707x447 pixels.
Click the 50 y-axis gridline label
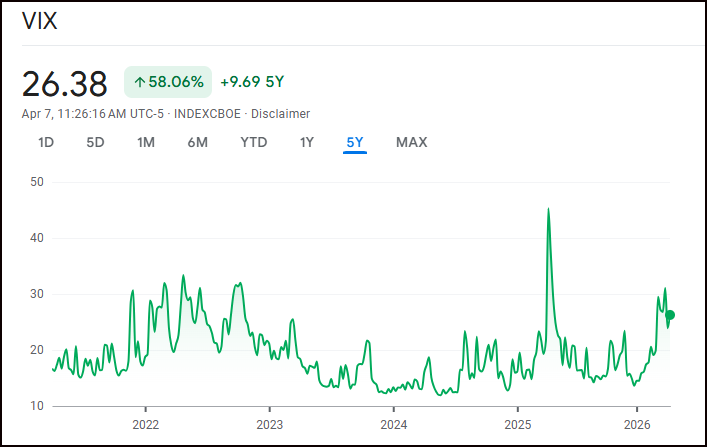click(x=39, y=182)
